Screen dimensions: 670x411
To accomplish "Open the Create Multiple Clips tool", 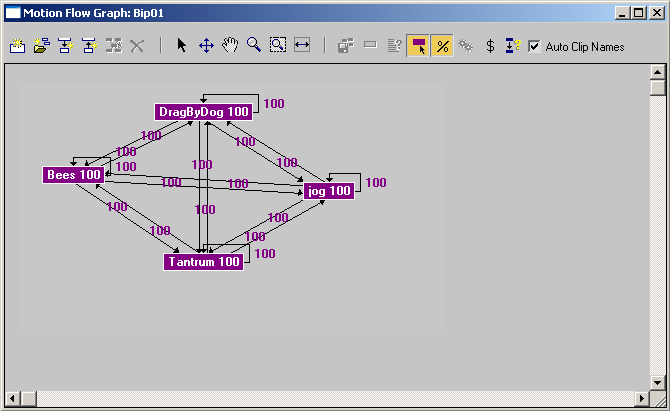I will 41,45.
